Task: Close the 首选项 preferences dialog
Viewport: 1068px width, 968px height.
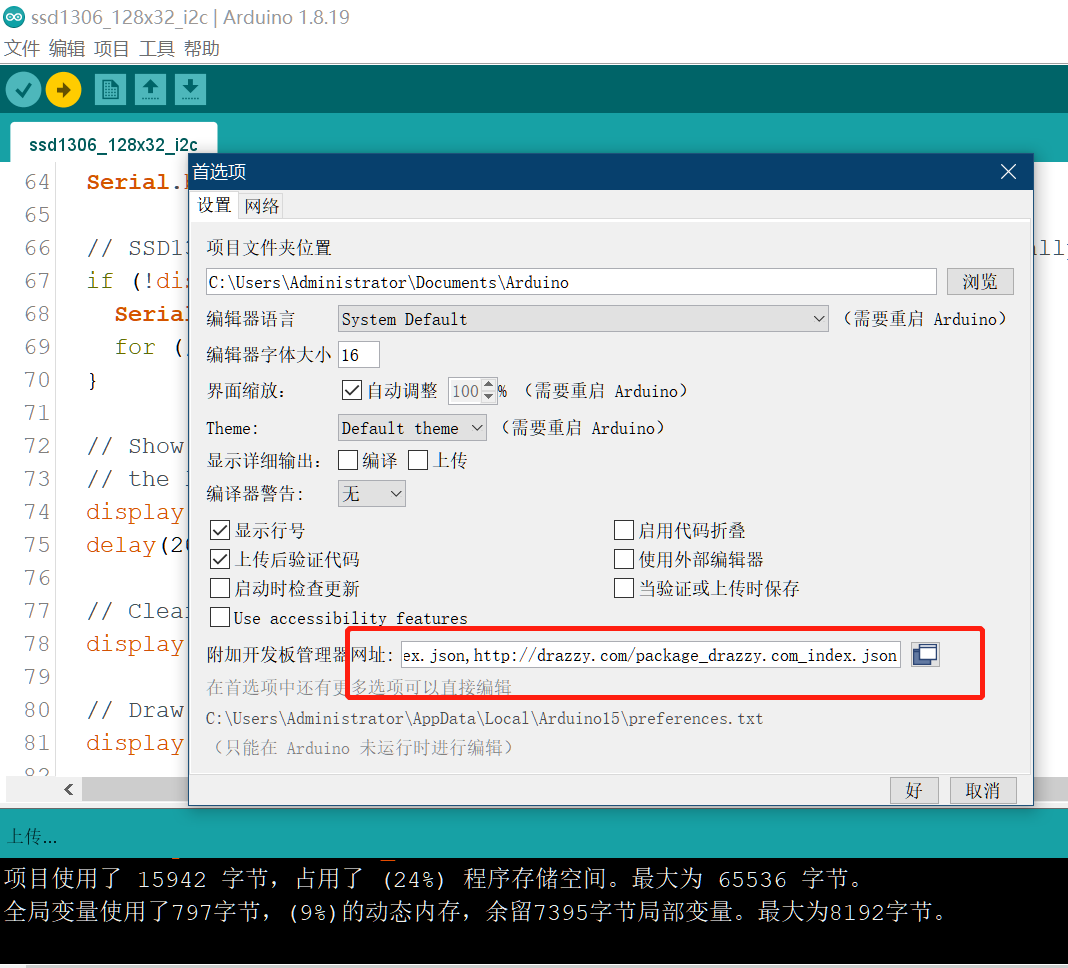Action: [x=1009, y=172]
